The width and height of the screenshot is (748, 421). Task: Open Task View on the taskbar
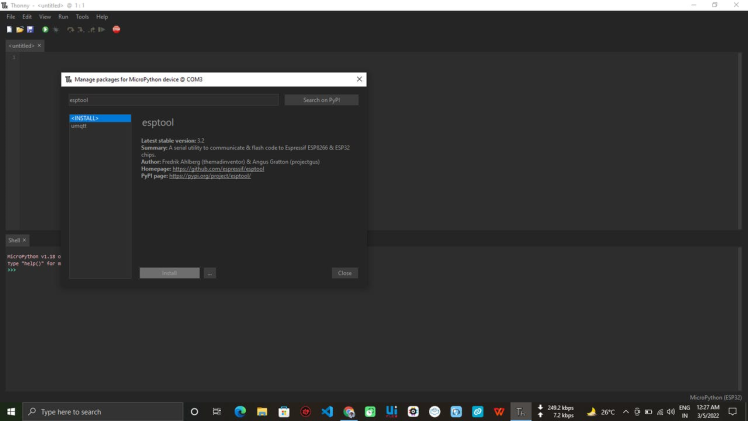pos(217,411)
